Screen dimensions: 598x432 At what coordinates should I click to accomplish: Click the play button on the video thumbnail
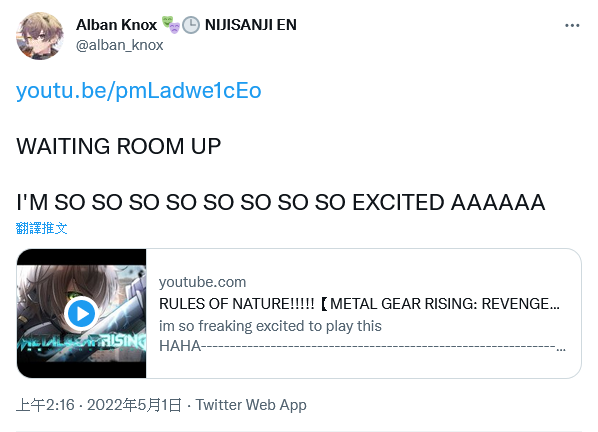[x=81, y=313]
